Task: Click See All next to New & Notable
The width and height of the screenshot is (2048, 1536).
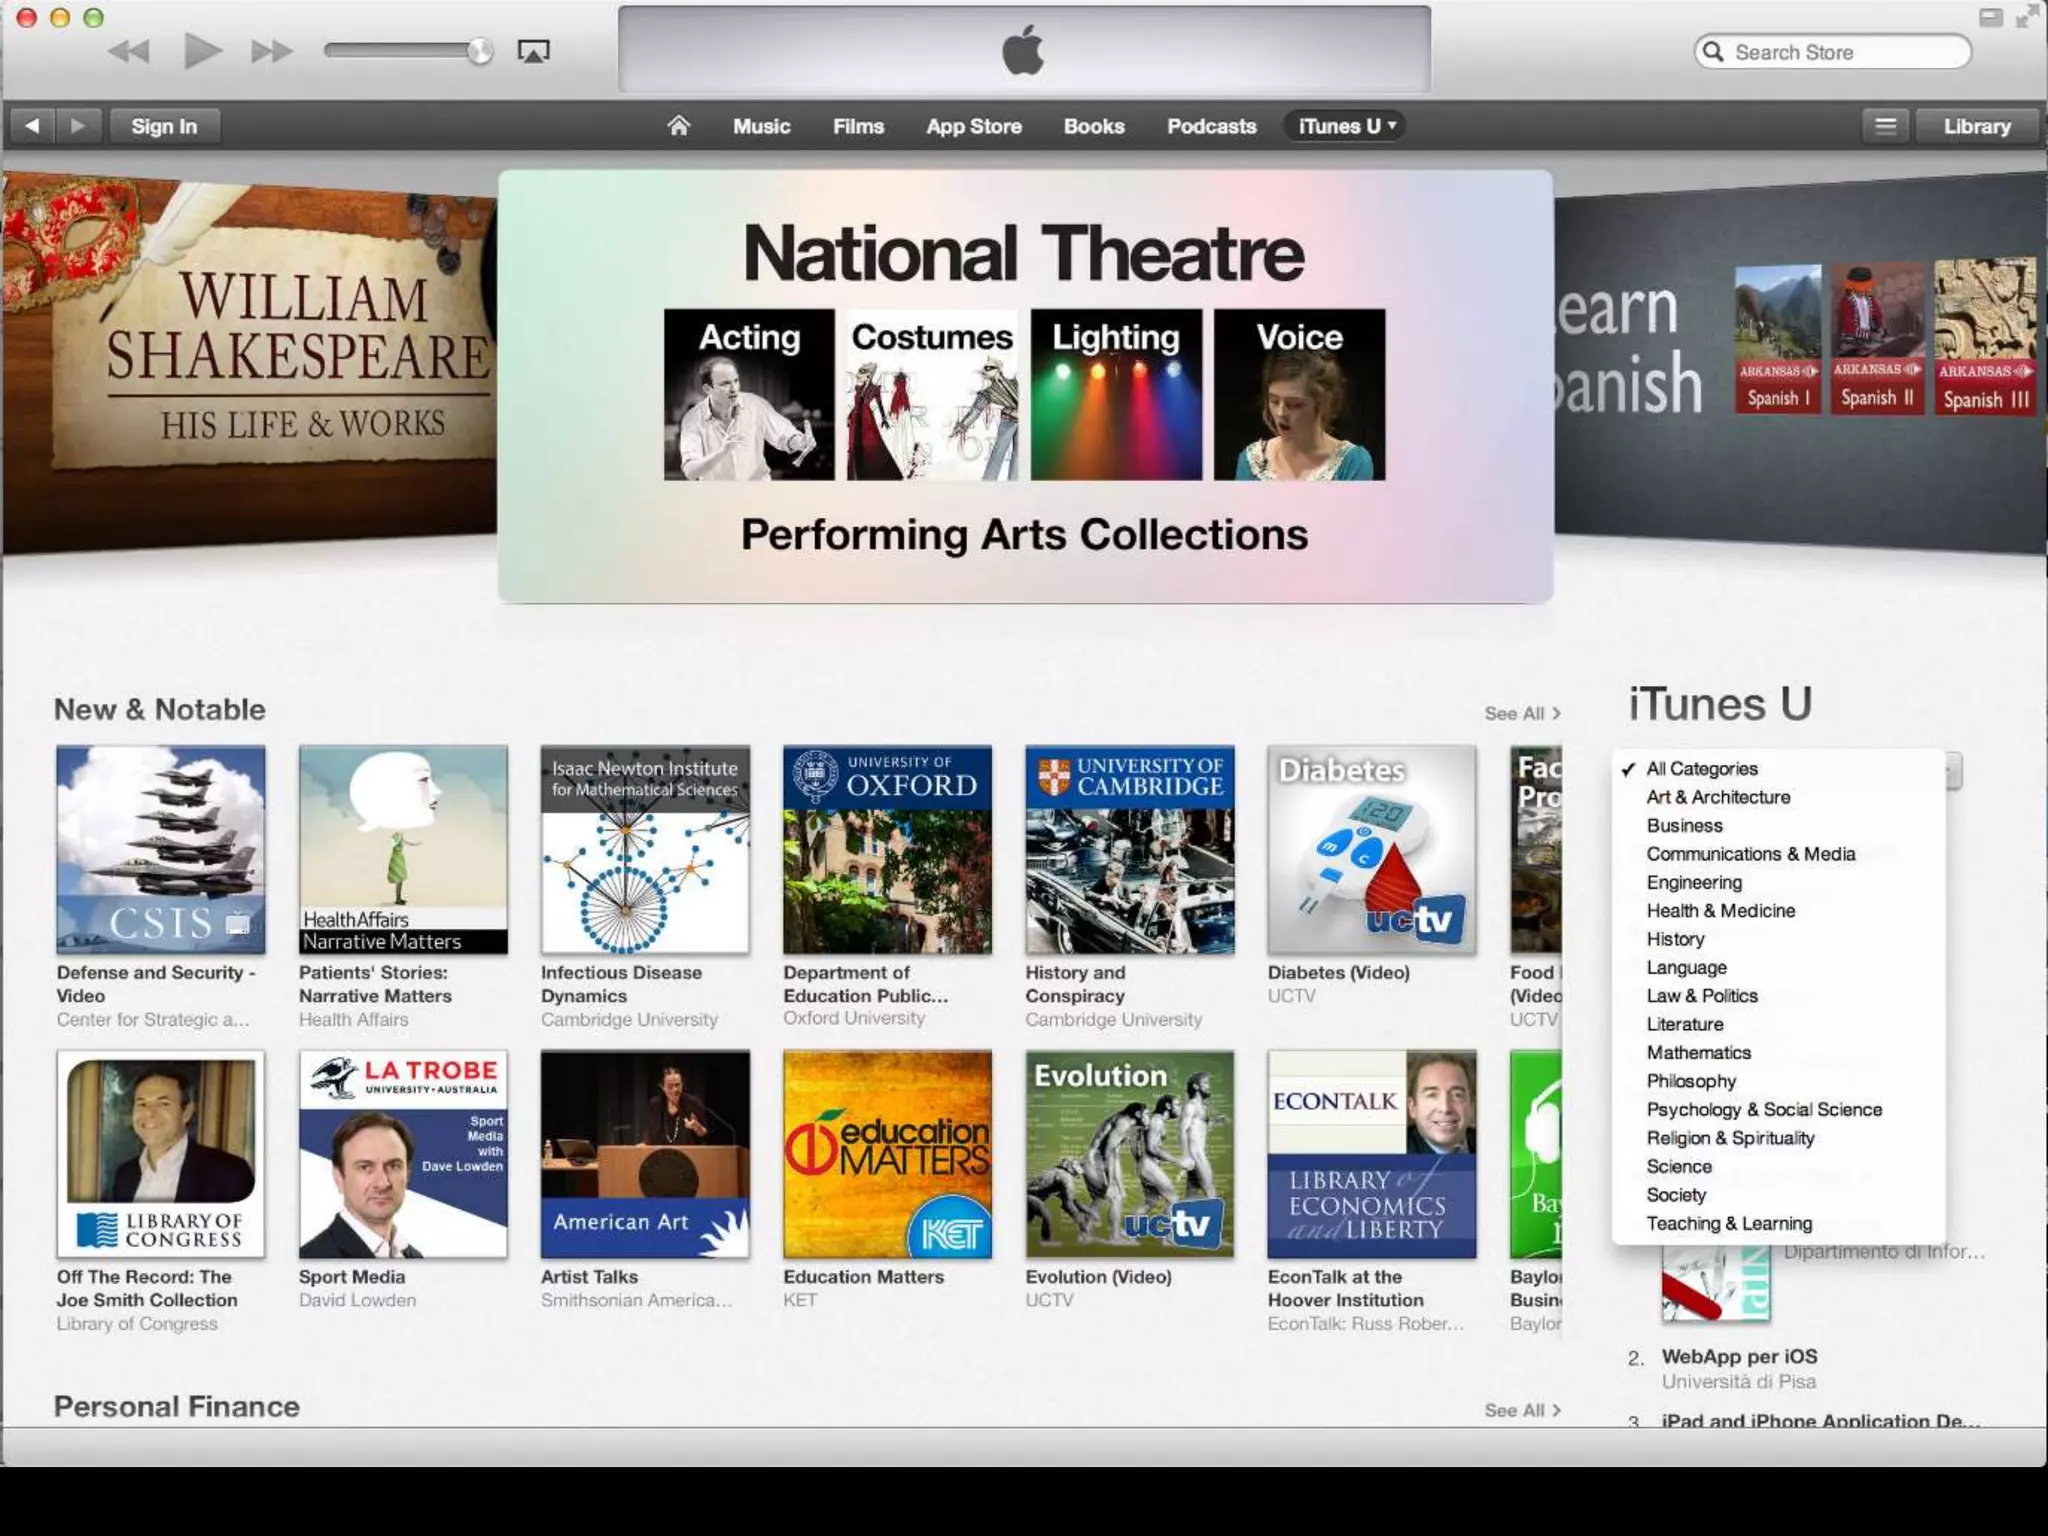Action: [1521, 714]
